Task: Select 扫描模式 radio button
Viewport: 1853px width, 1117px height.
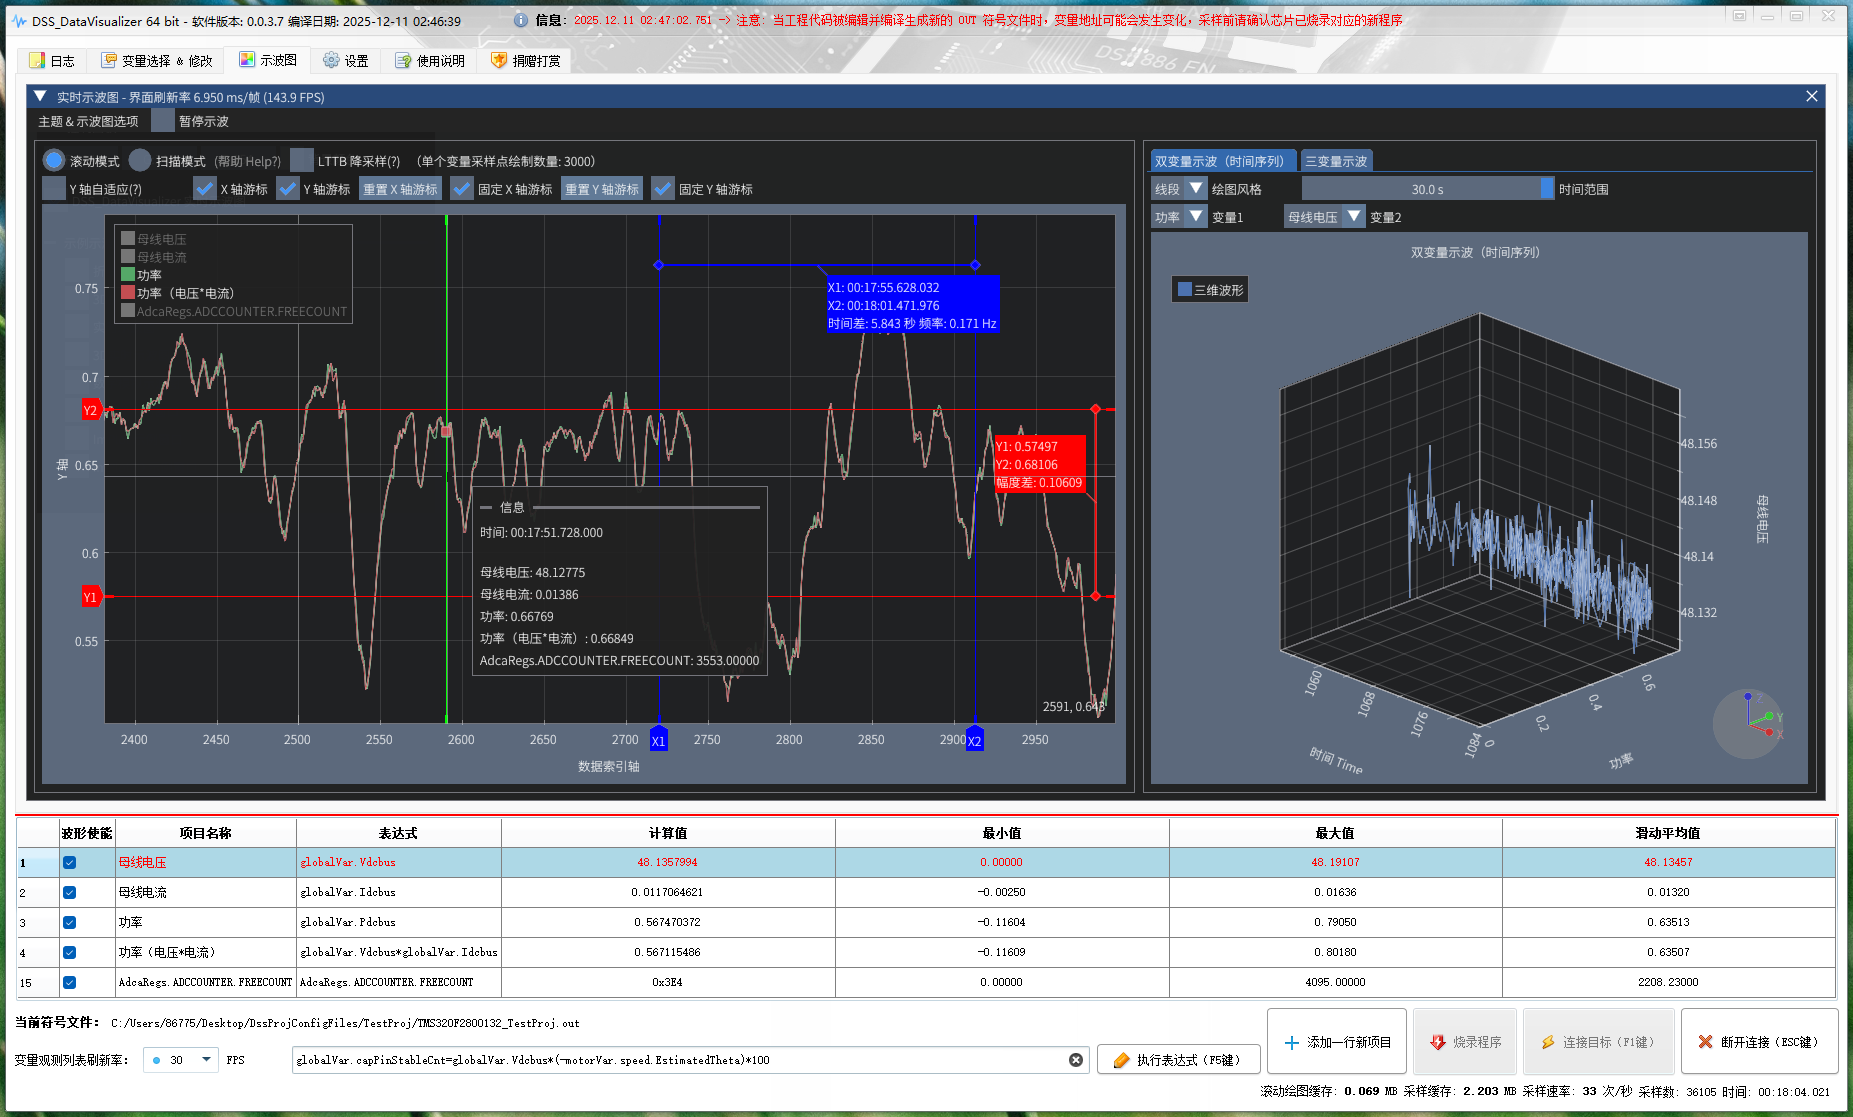Action: [x=141, y=161]
